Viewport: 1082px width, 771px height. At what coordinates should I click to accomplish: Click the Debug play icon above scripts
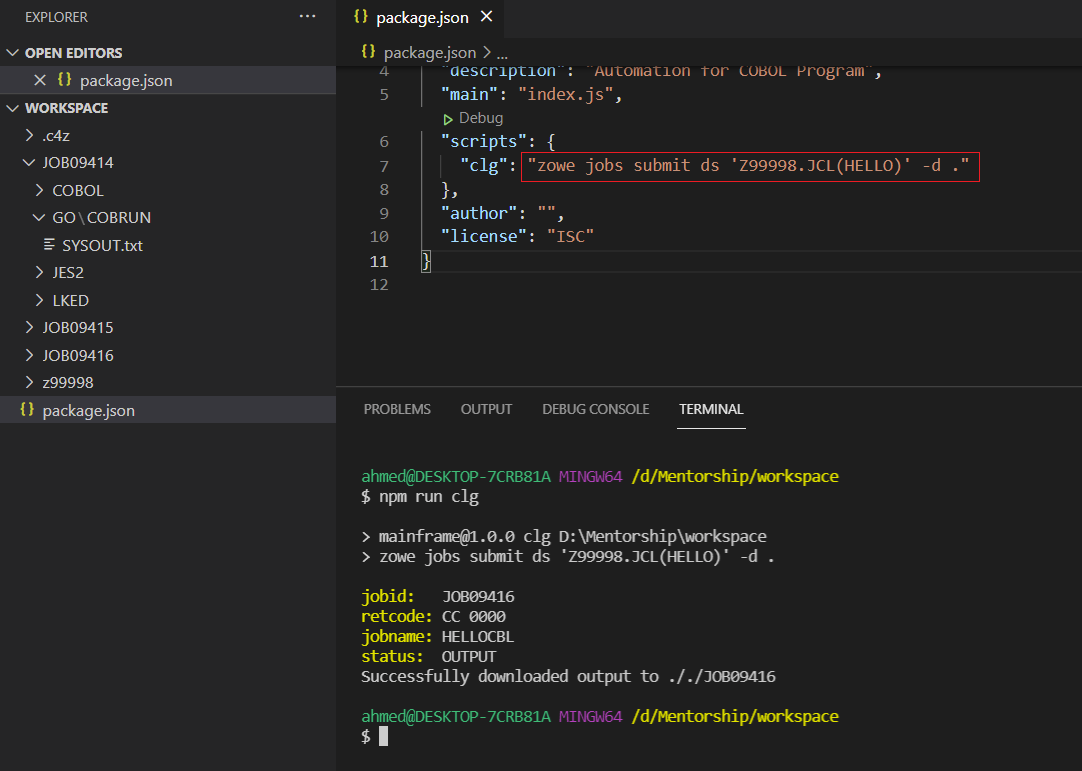pyautogui.click(x=448, y=118)
